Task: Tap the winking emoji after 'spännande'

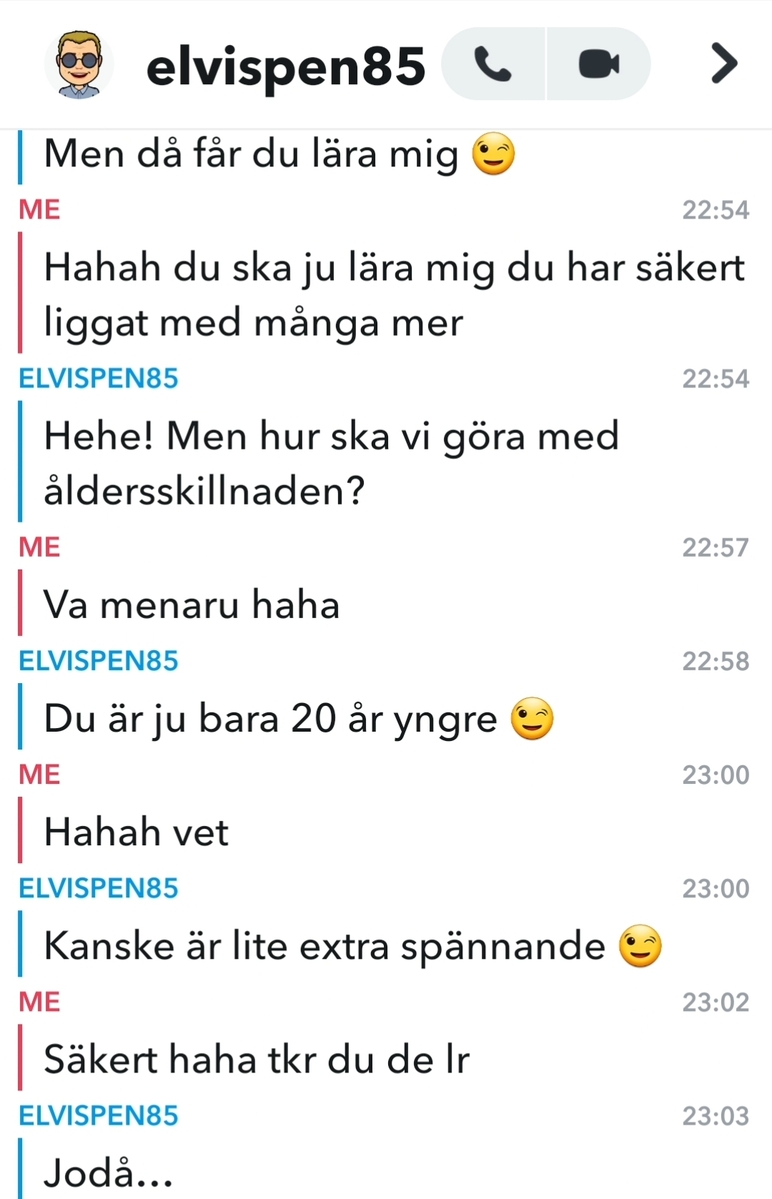Action: (640, 946)
